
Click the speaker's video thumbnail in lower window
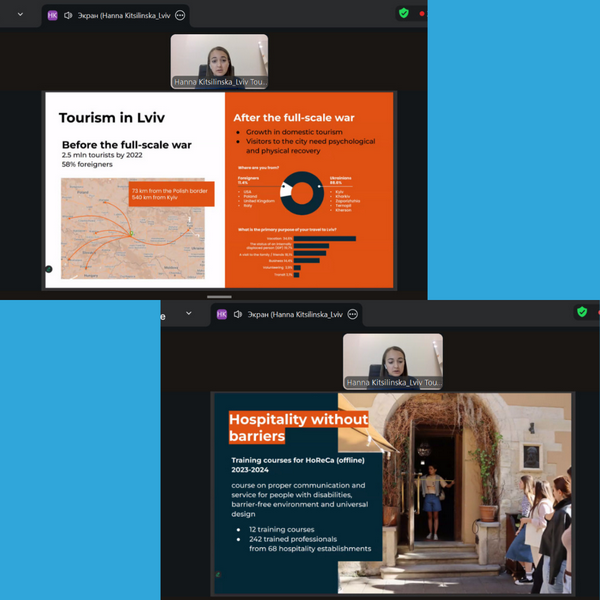click(393, 356)
